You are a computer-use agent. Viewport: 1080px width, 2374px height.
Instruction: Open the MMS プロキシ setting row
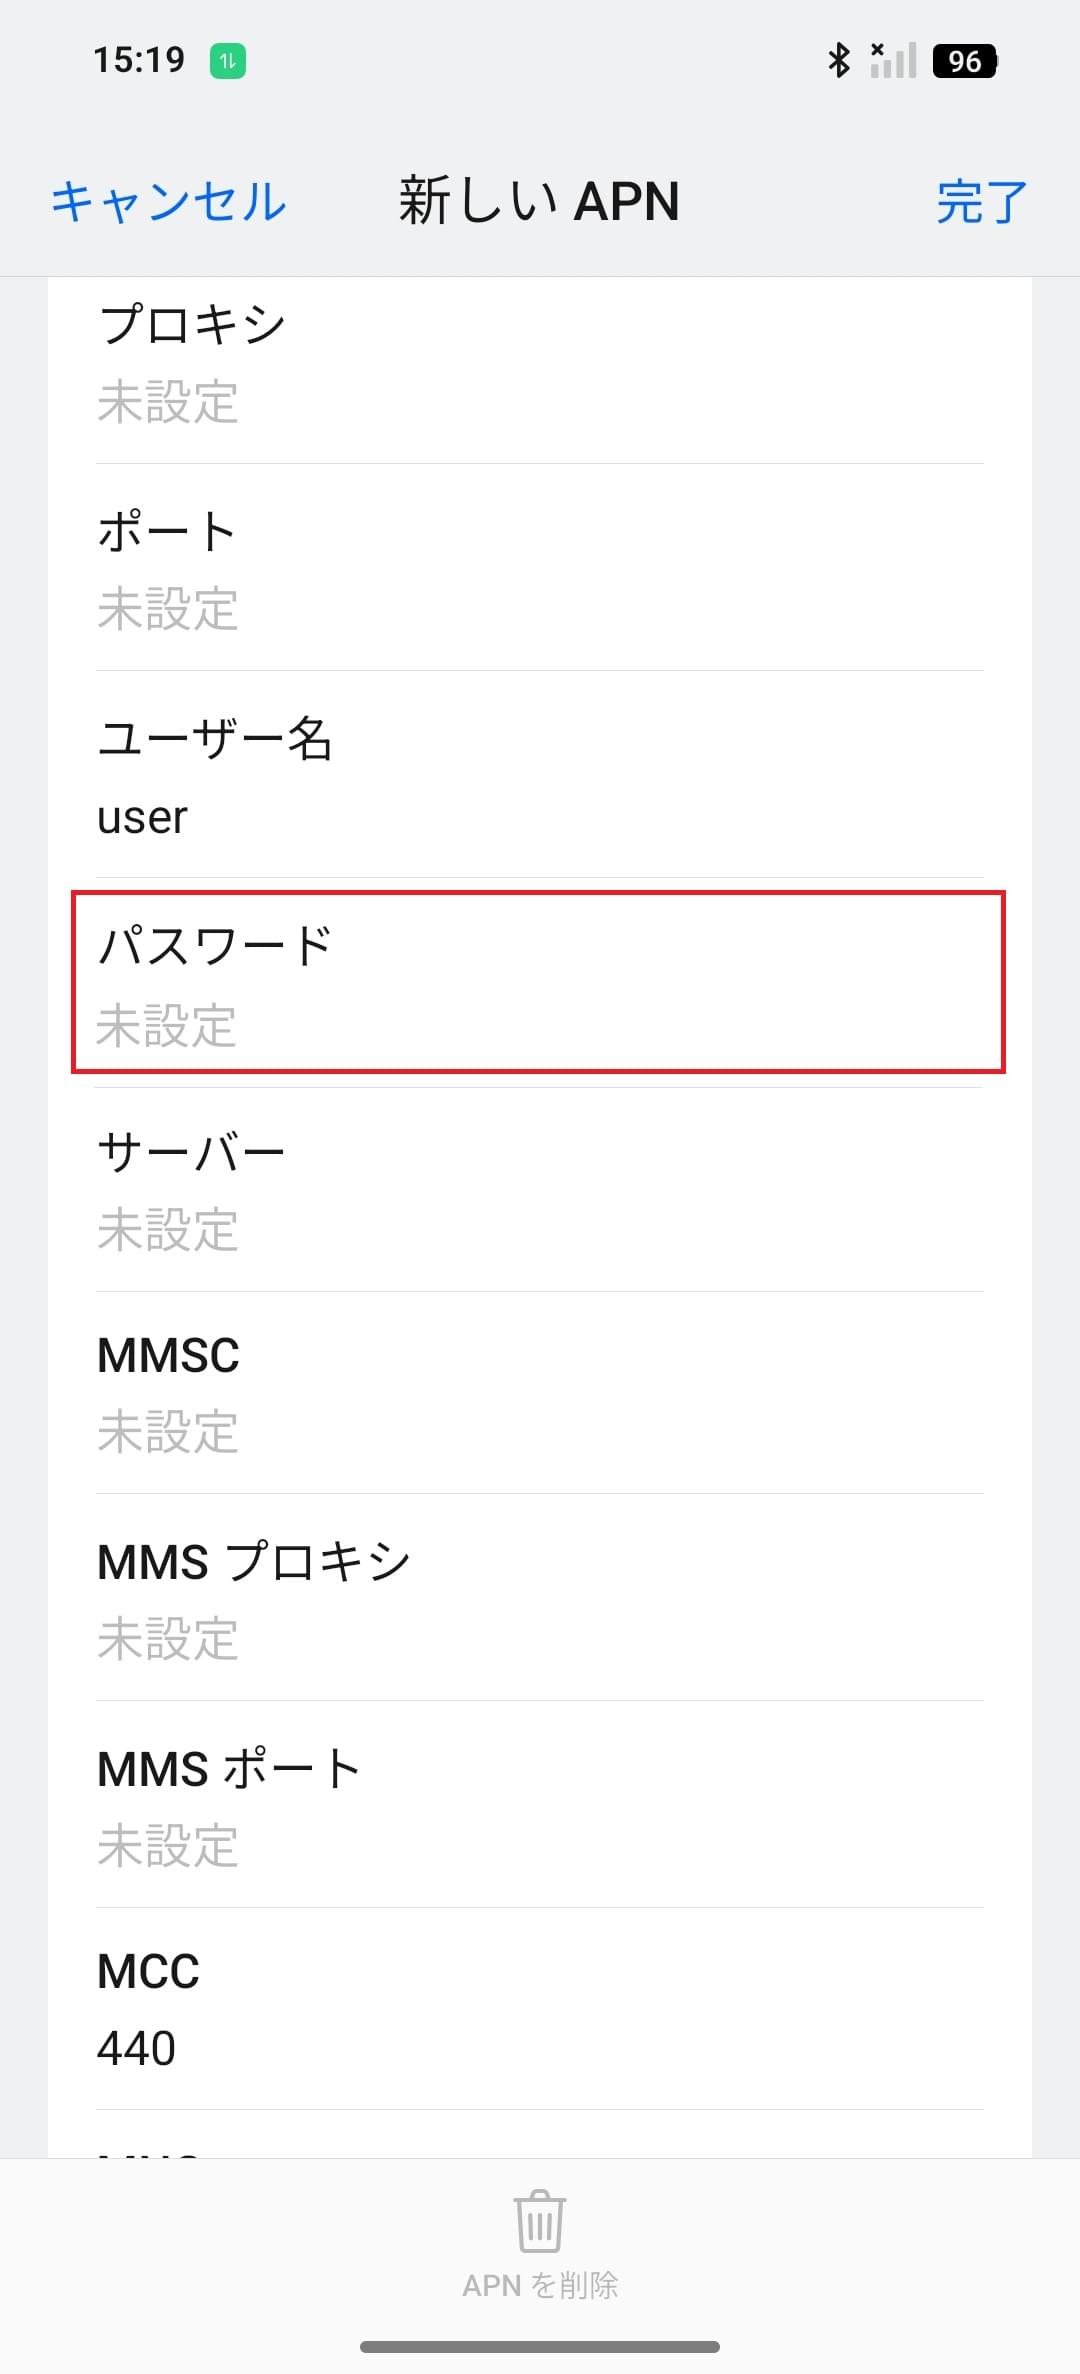[540, 1598]
